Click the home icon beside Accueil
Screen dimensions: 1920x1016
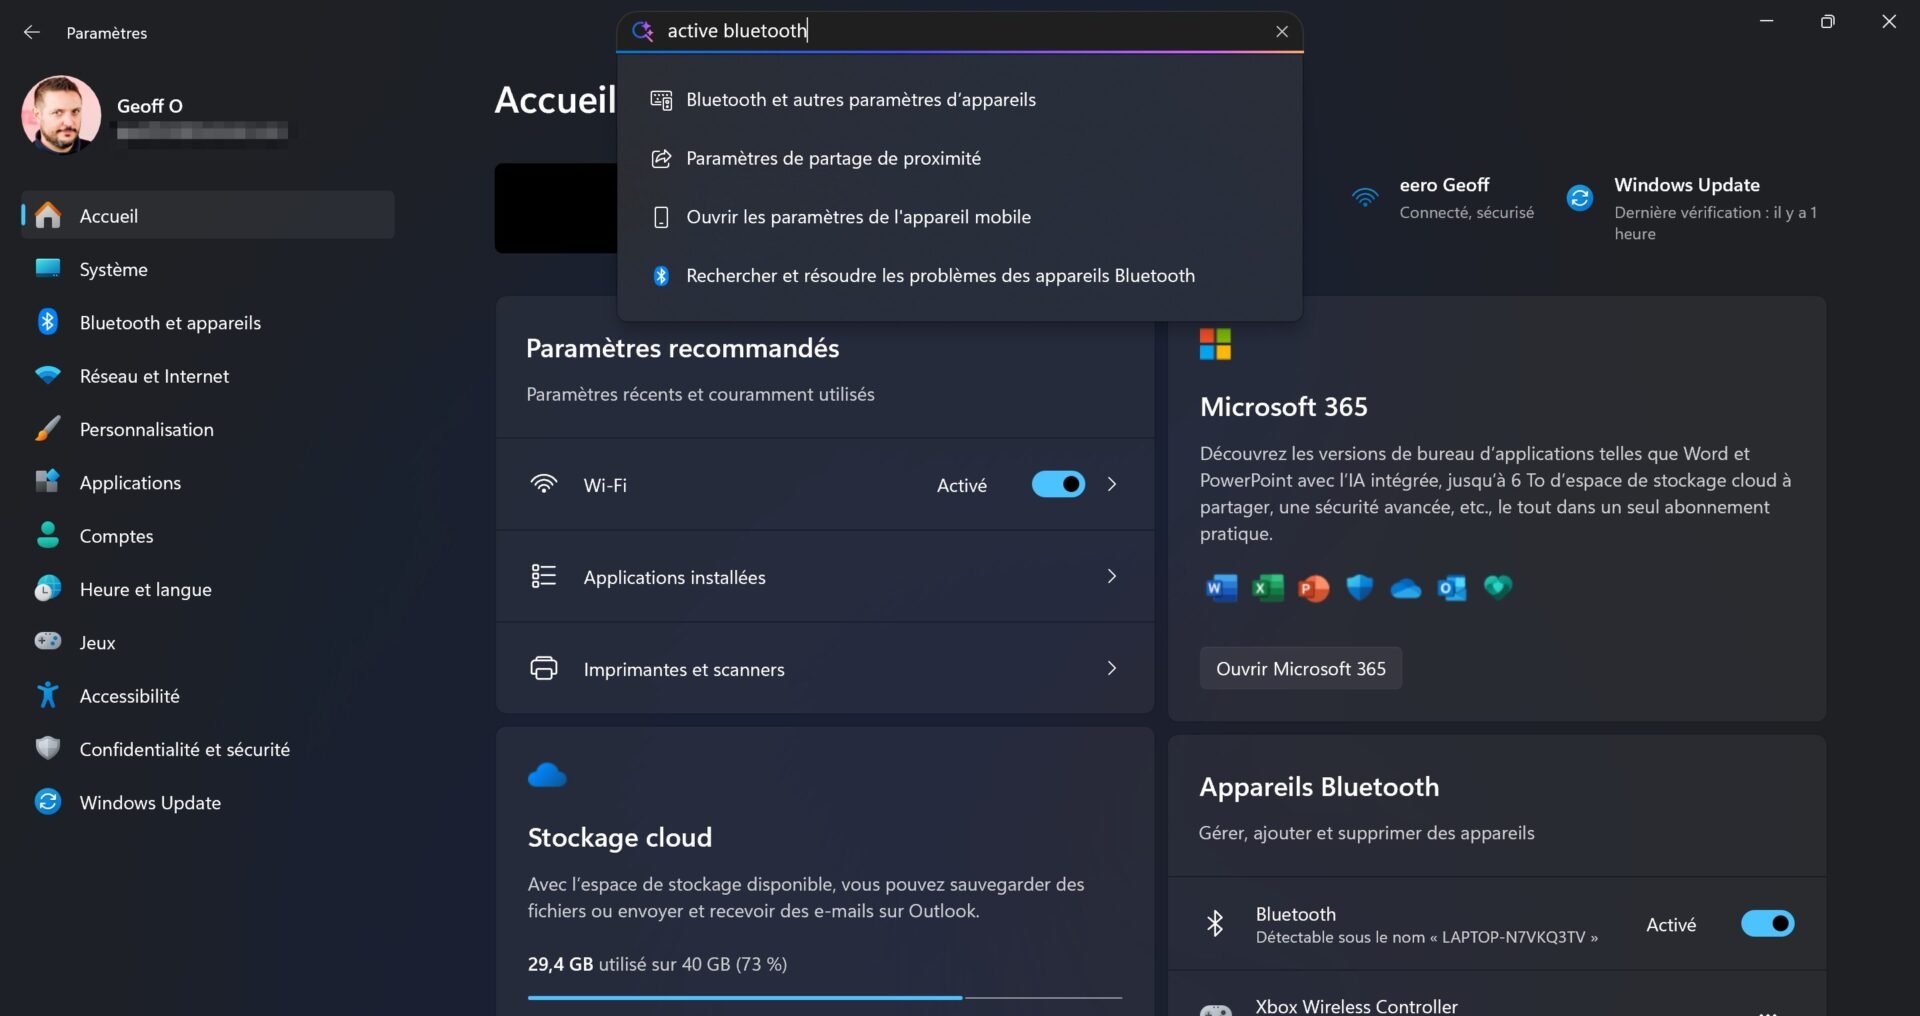tap(48, 215)
